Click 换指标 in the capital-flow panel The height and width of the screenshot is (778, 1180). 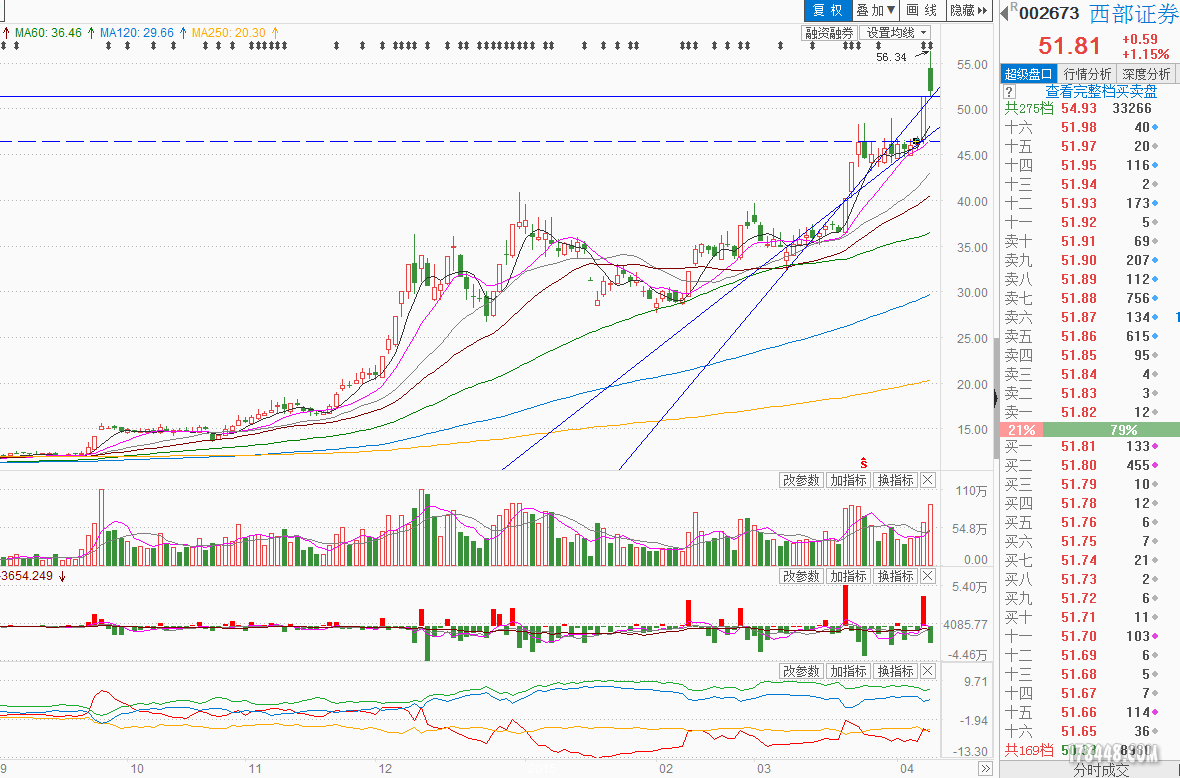[x=896, y=576]
